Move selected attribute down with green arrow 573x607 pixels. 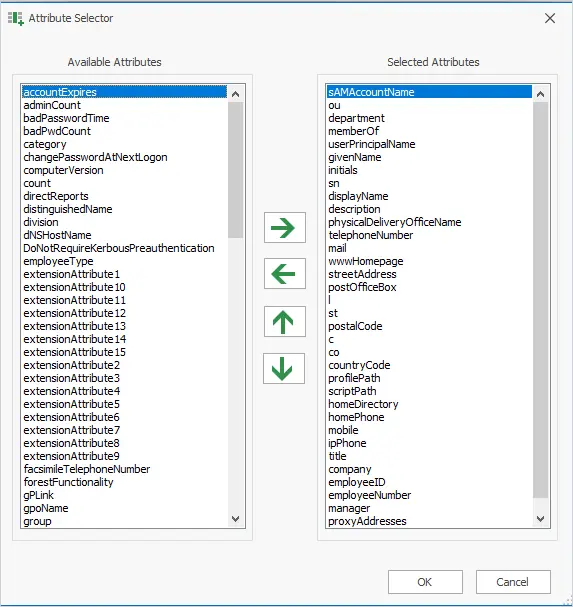click(284, 368)
